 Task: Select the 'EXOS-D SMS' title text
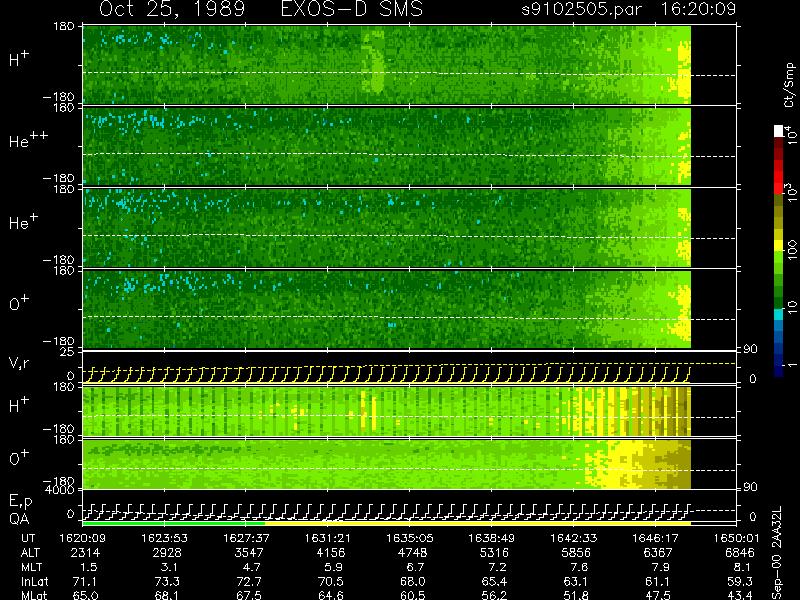[x=352, y=9]
